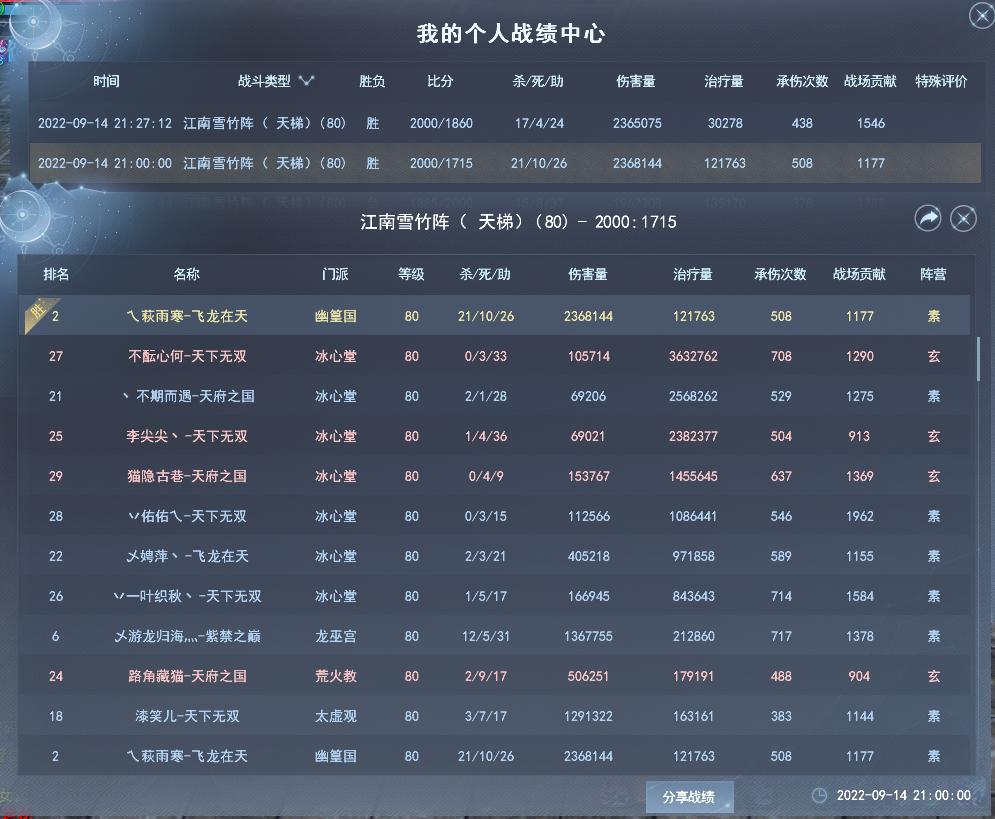
Task: Click the highlighted 荻雨寒-飞龙在天 top row
Action: pos(494,315)
